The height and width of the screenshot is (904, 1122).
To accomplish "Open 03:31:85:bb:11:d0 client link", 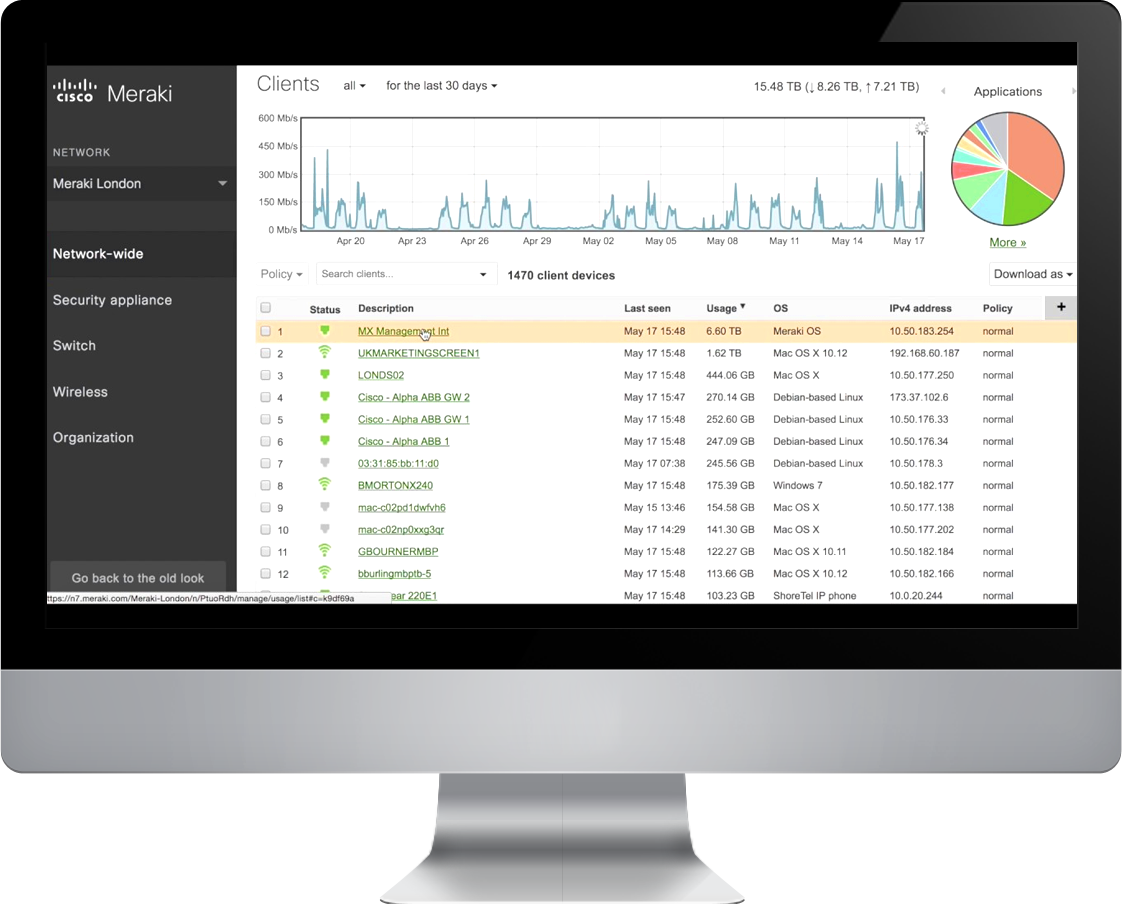I will (x=398, y=463).
